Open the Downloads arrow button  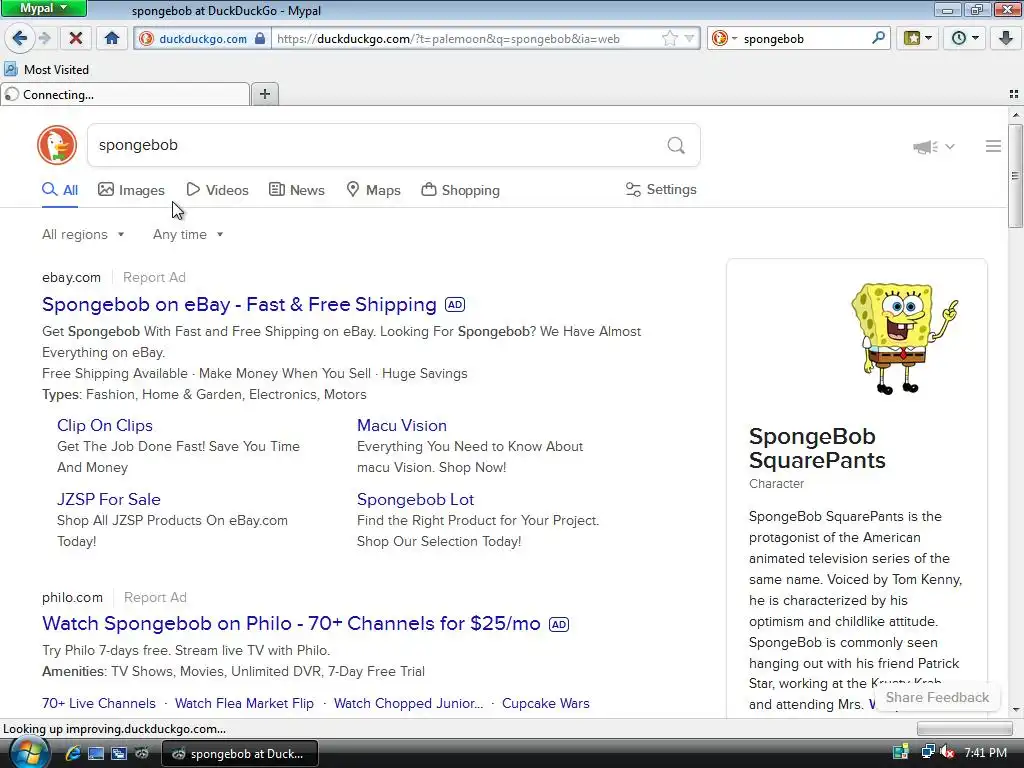[x=1006, y=38]
